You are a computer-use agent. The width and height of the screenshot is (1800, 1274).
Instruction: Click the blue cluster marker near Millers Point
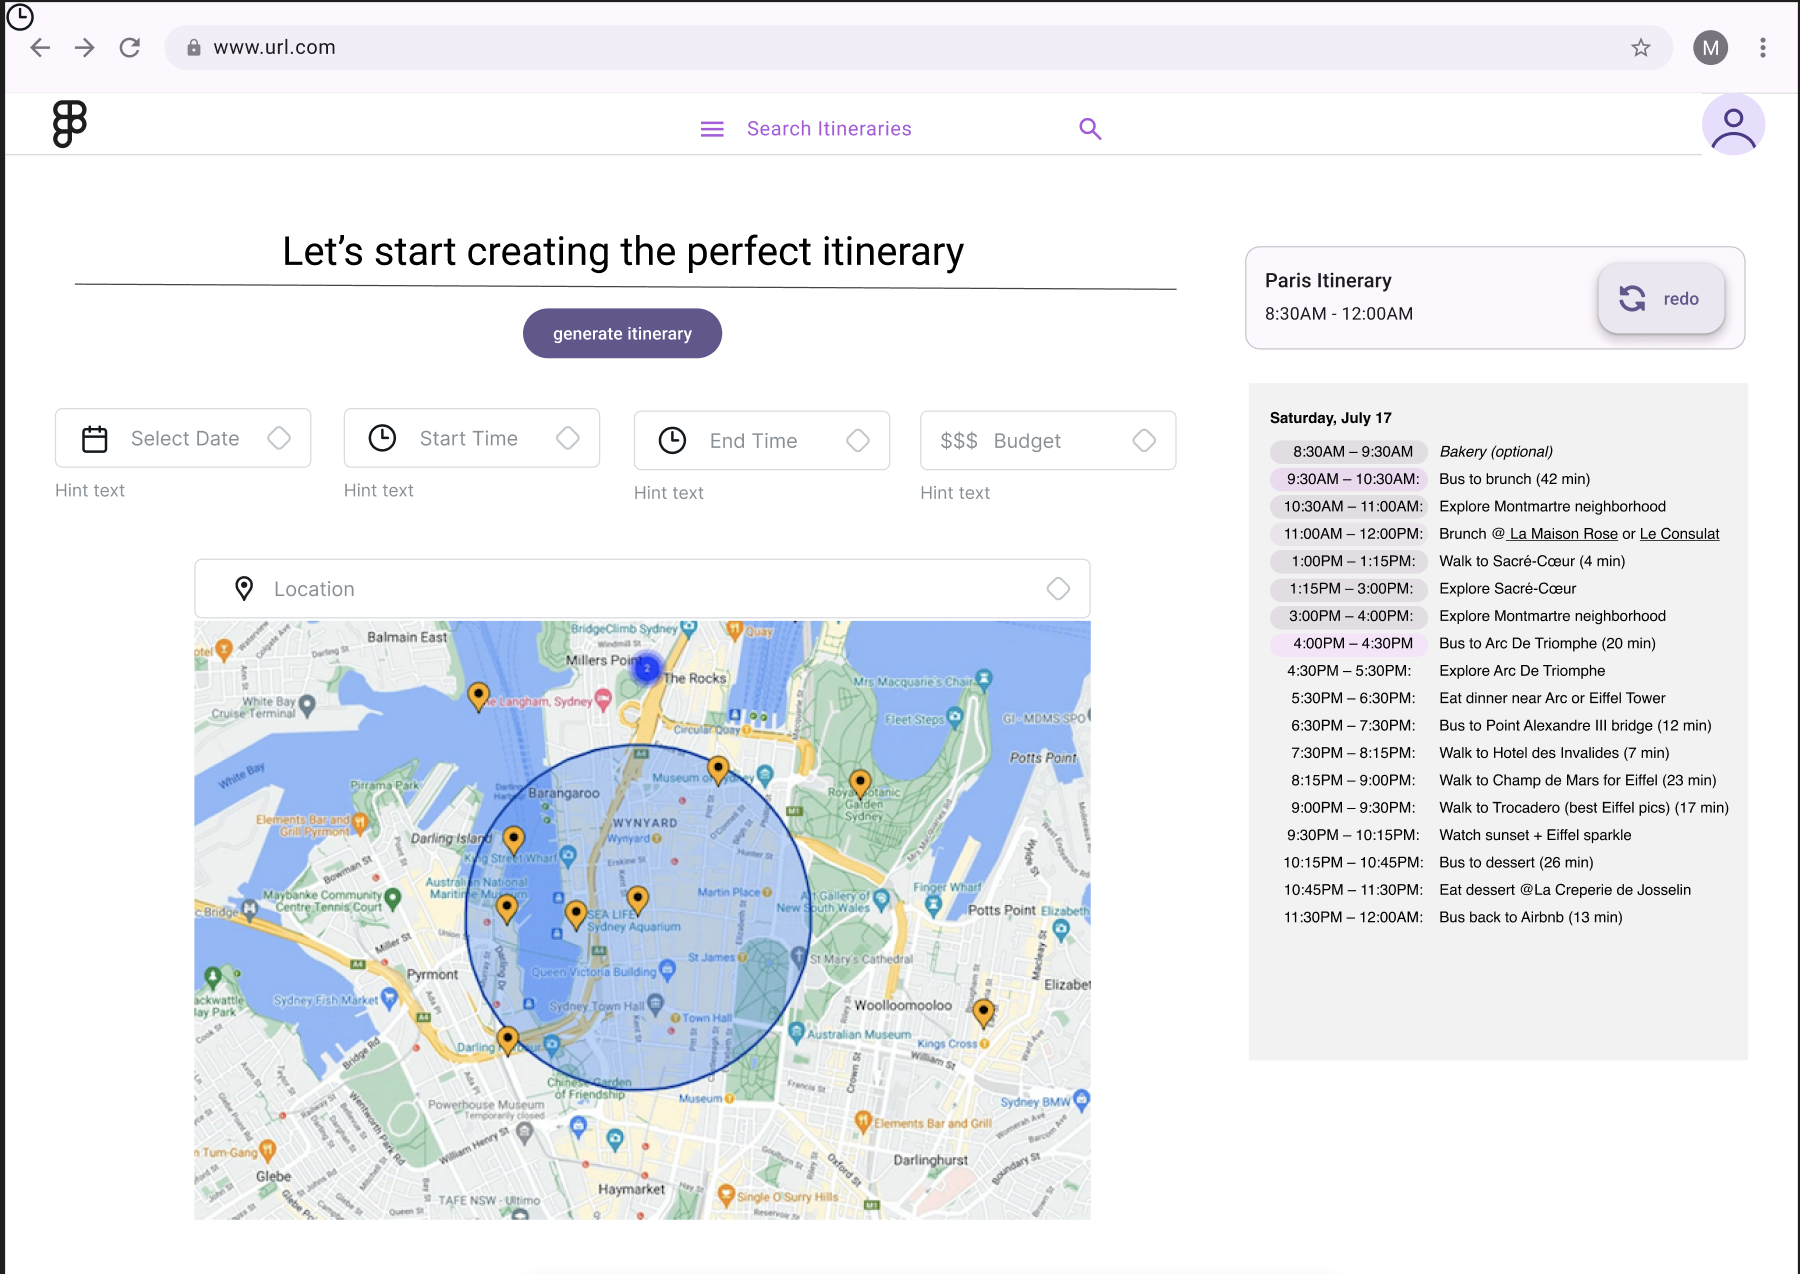(x=647, y=667)
